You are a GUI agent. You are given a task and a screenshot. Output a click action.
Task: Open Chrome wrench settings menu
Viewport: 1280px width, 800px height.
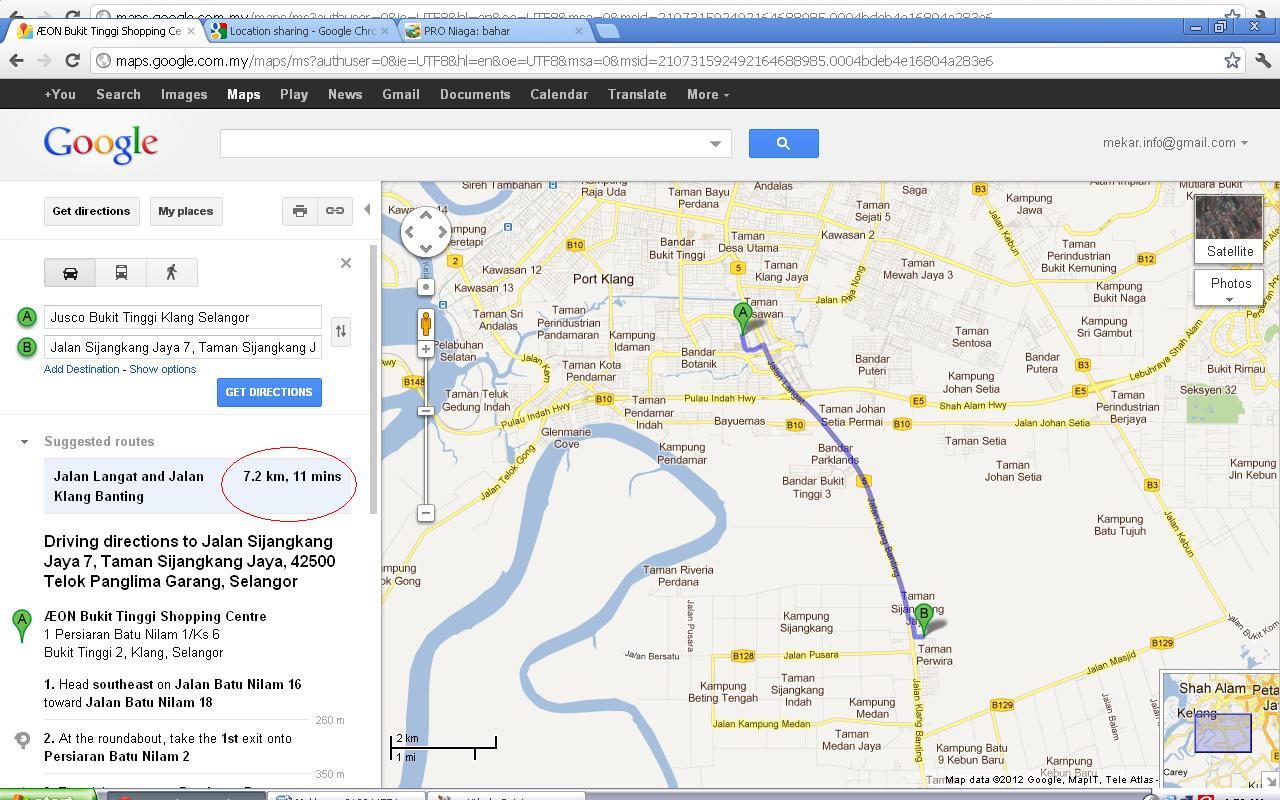click(x=1263, y=60)
